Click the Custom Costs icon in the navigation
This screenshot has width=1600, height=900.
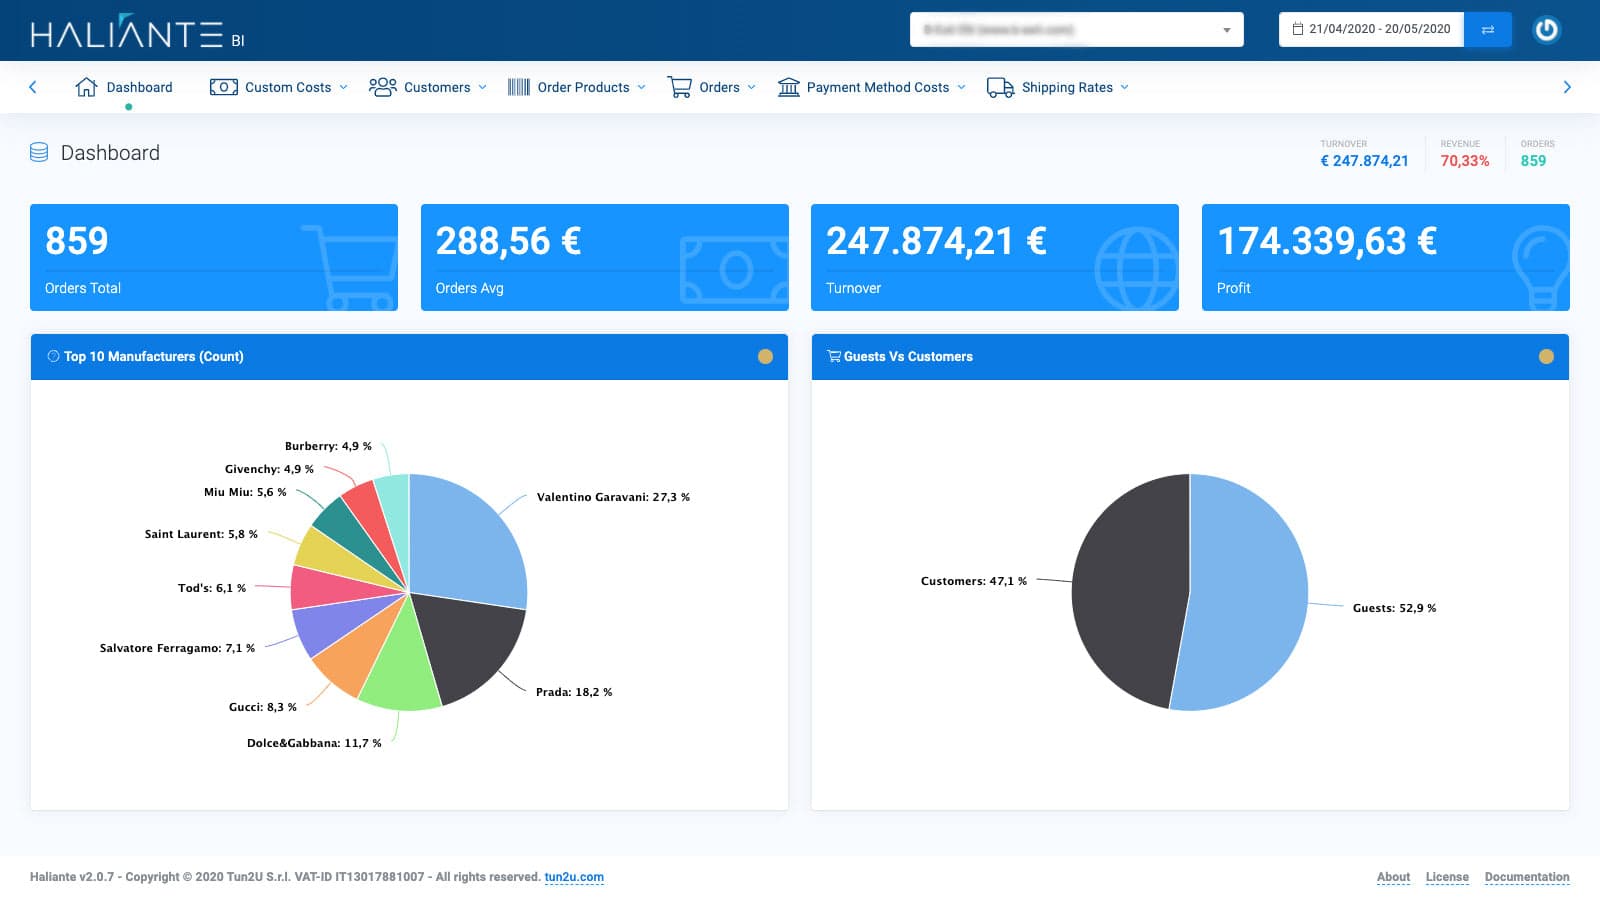(222, 87)
